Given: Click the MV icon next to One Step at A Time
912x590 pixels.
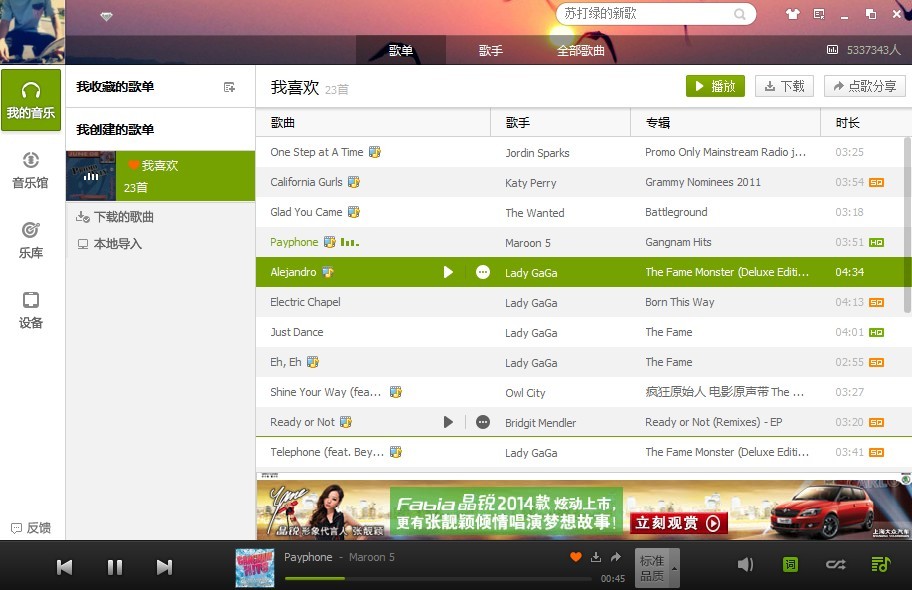Looking at the screenshot, I should (375, 152).
